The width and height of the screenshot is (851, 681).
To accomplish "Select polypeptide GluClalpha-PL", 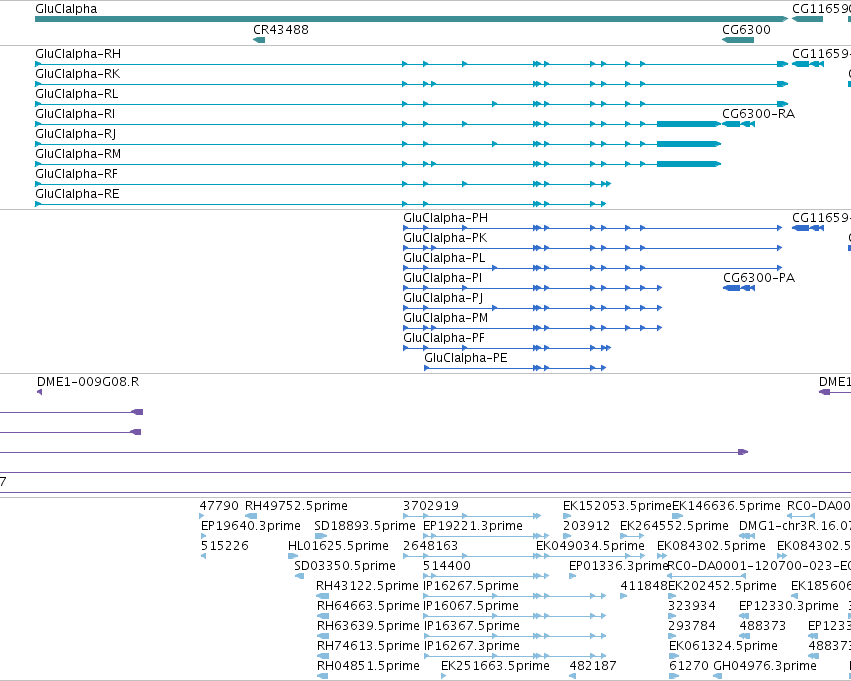I will (444, 258).
